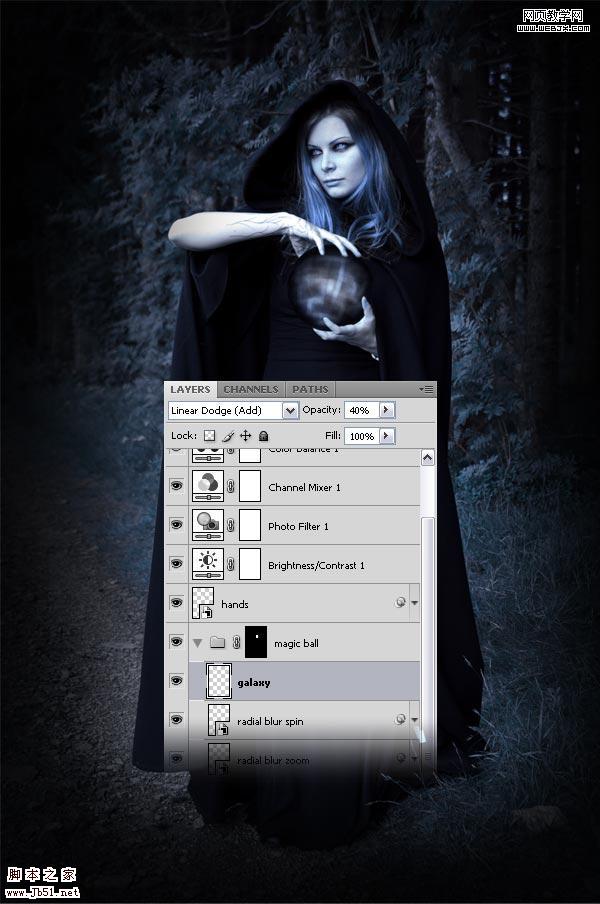Select the Channel Mixer adjustment icon
Screen dimensions: 600x904
click(207, 485)
